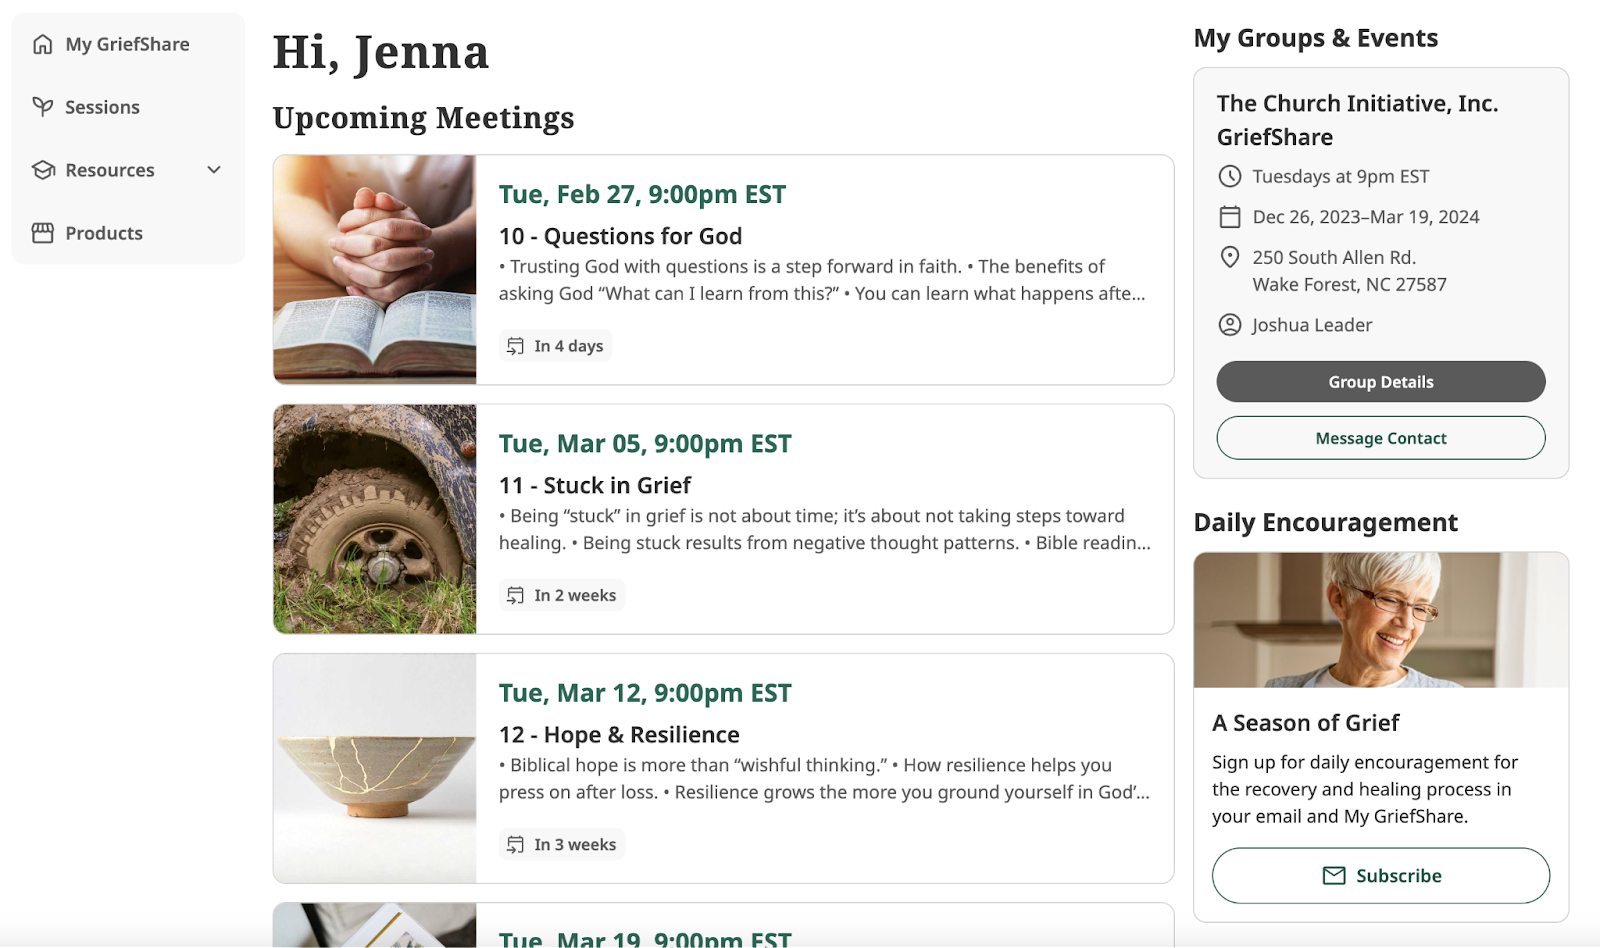Open the Tue, Feb 27 meeting link
1600x948 pixels.
pos(642,194)
